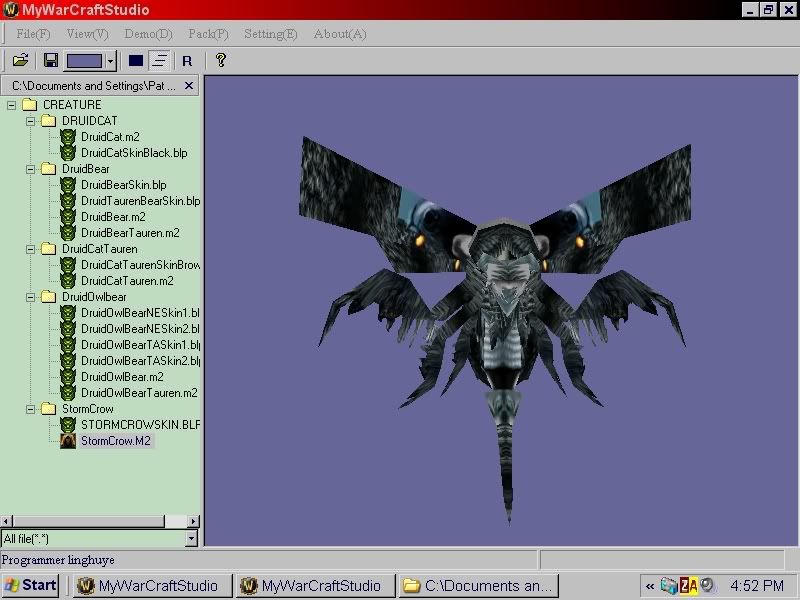The height and width of the screenshot is (600, 800).
Task: Save using the floppy disk toolbar icon
Action: (51, 61)
